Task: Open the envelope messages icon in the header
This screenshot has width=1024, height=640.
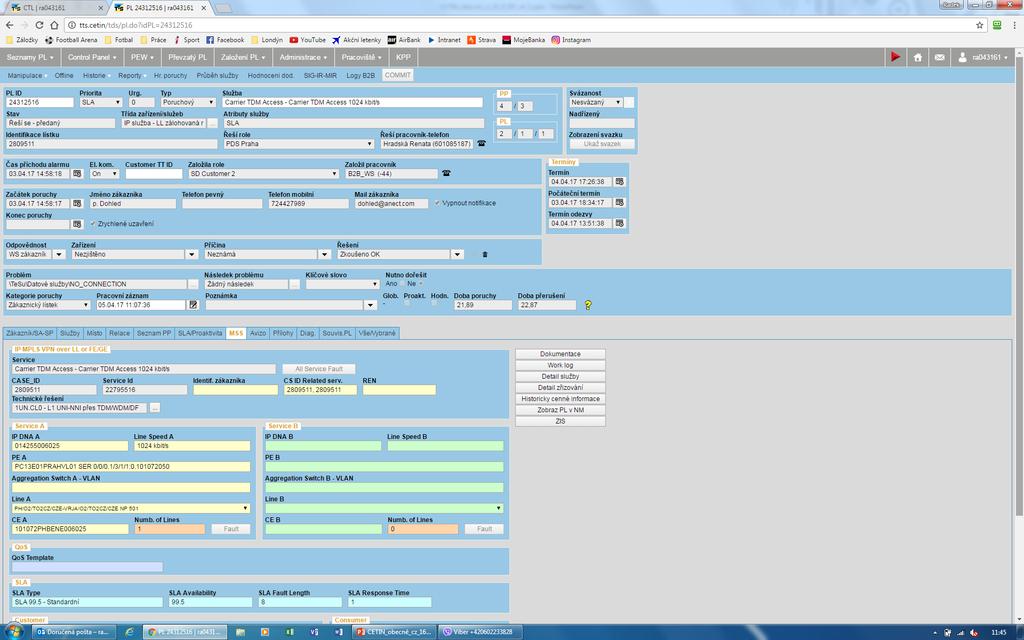Action: point(939,57)
